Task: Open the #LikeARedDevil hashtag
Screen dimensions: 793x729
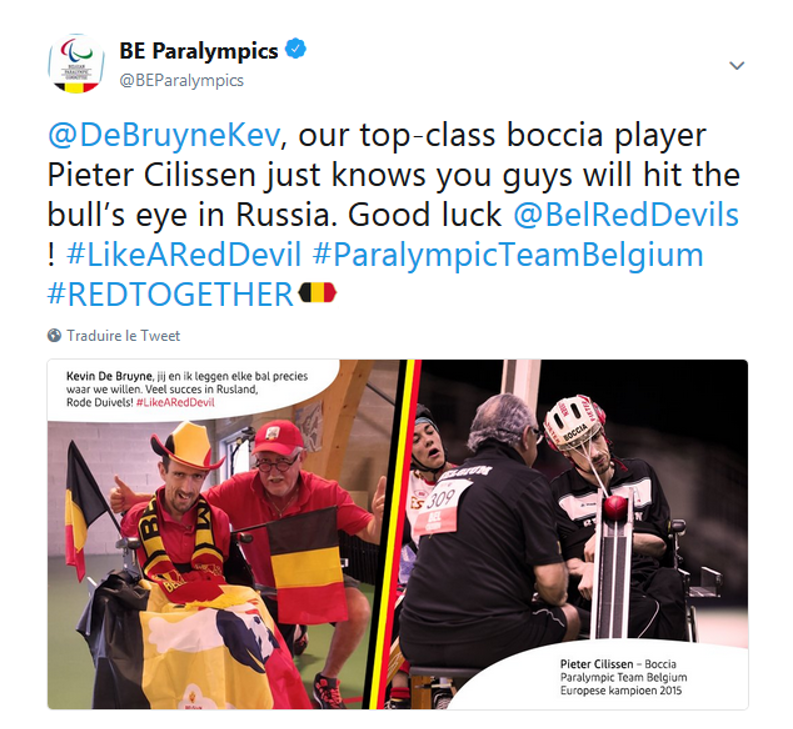Action: pos(184,254)
